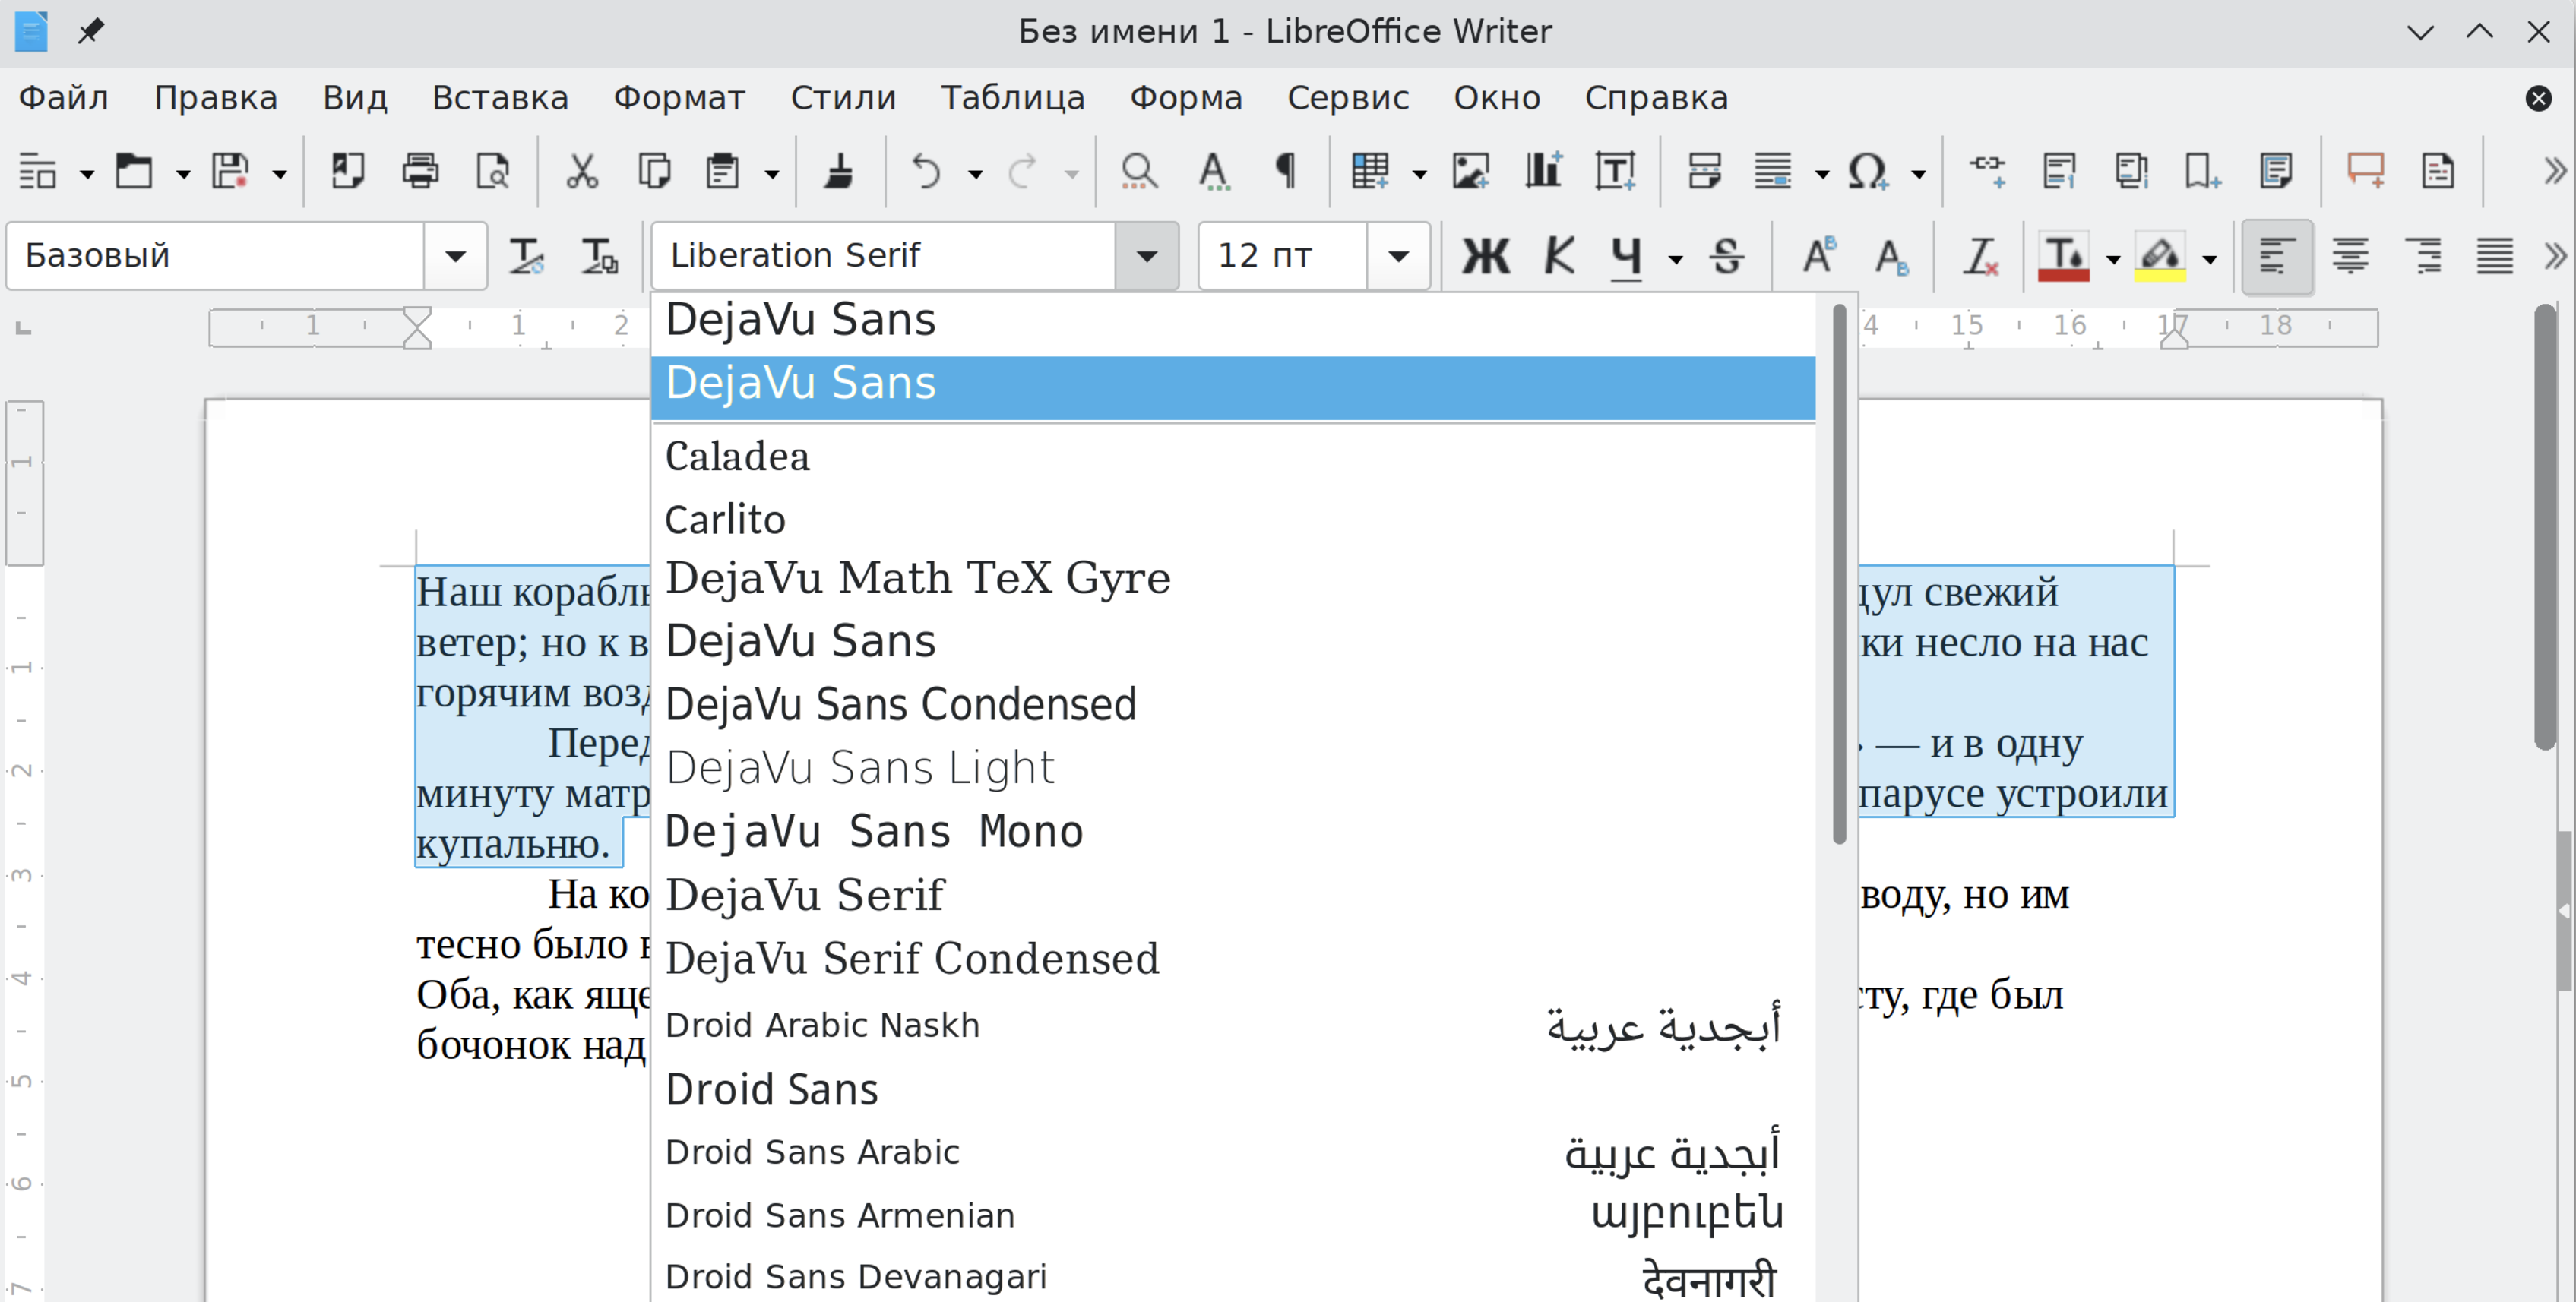Click the Paste clipboard icon
Image resolution: width=2576 pixels, height=1302 pixels.
(x=722, y=172)
